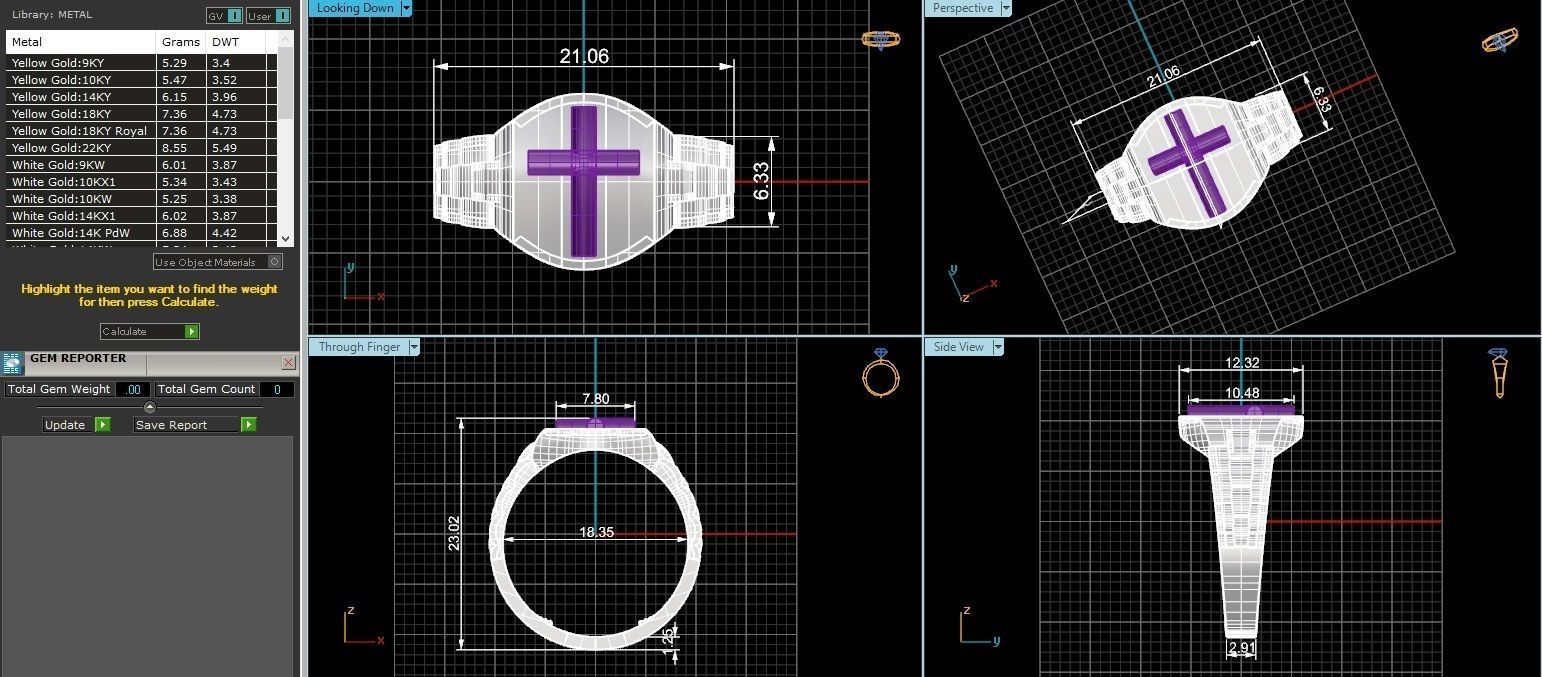Select the Yellow Gold:18KY Royal row
This screenshot has height=677, width=1542.
[142, 130]
